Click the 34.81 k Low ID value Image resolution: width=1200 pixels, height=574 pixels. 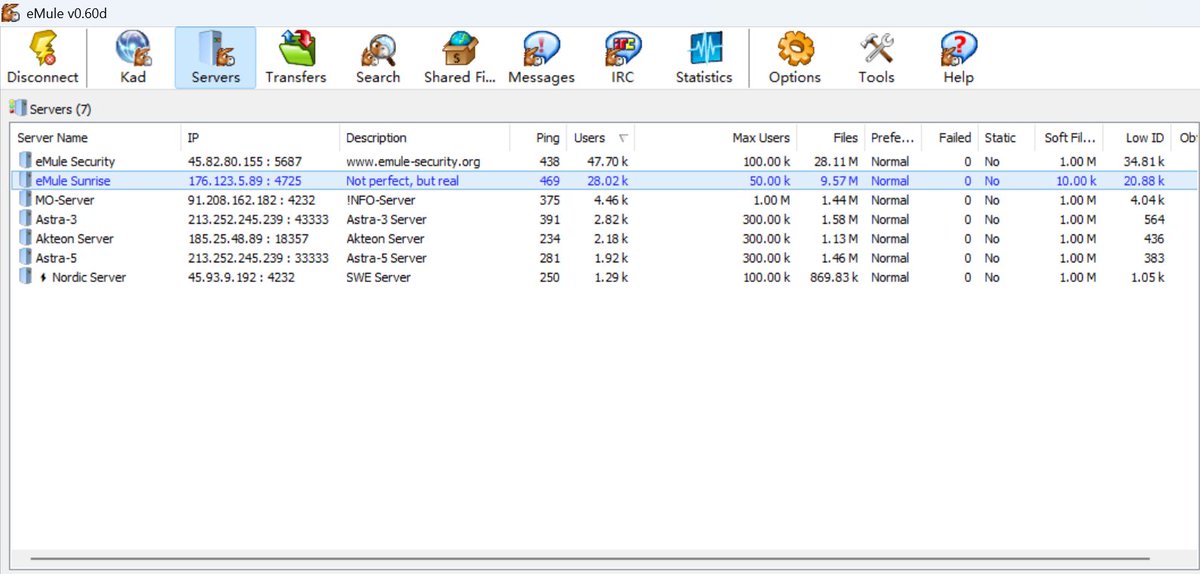(x=1144, y=161)
